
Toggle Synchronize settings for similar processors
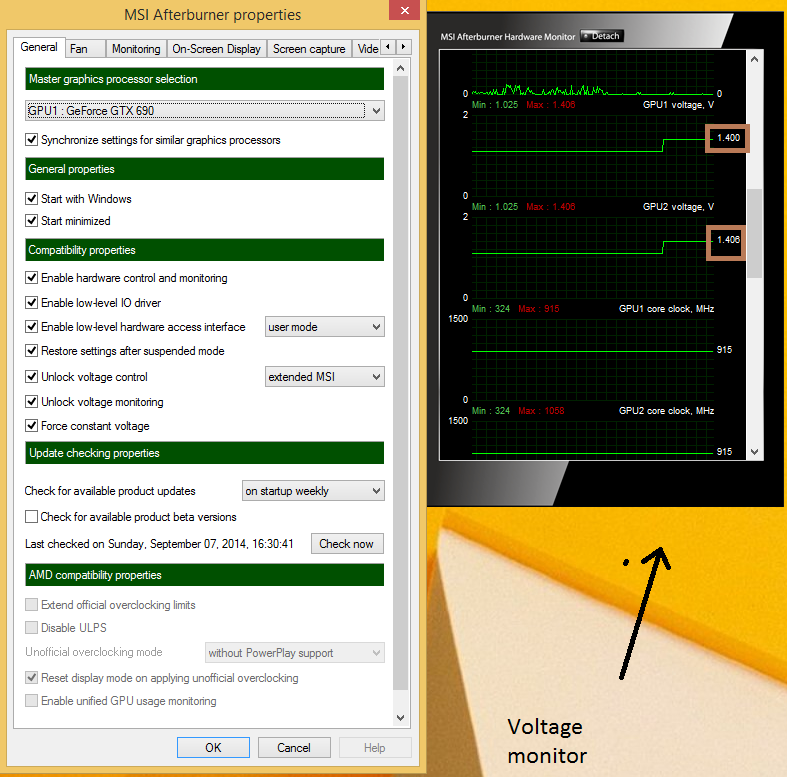(x=32, y=140)
